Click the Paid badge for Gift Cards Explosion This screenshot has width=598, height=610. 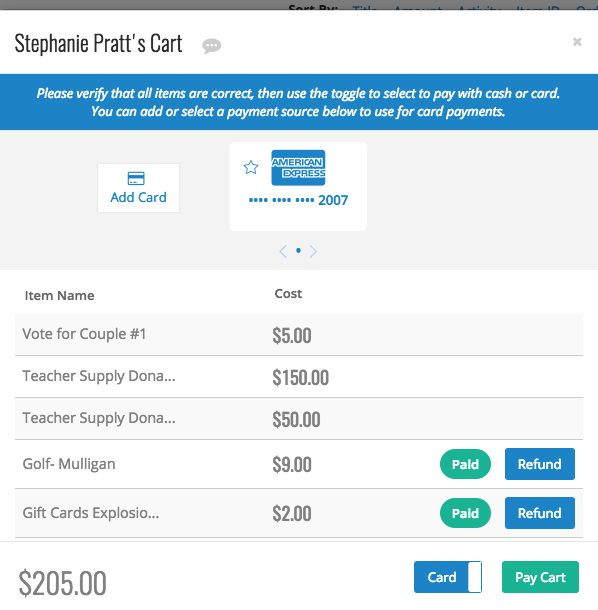(x=465, y=513)
